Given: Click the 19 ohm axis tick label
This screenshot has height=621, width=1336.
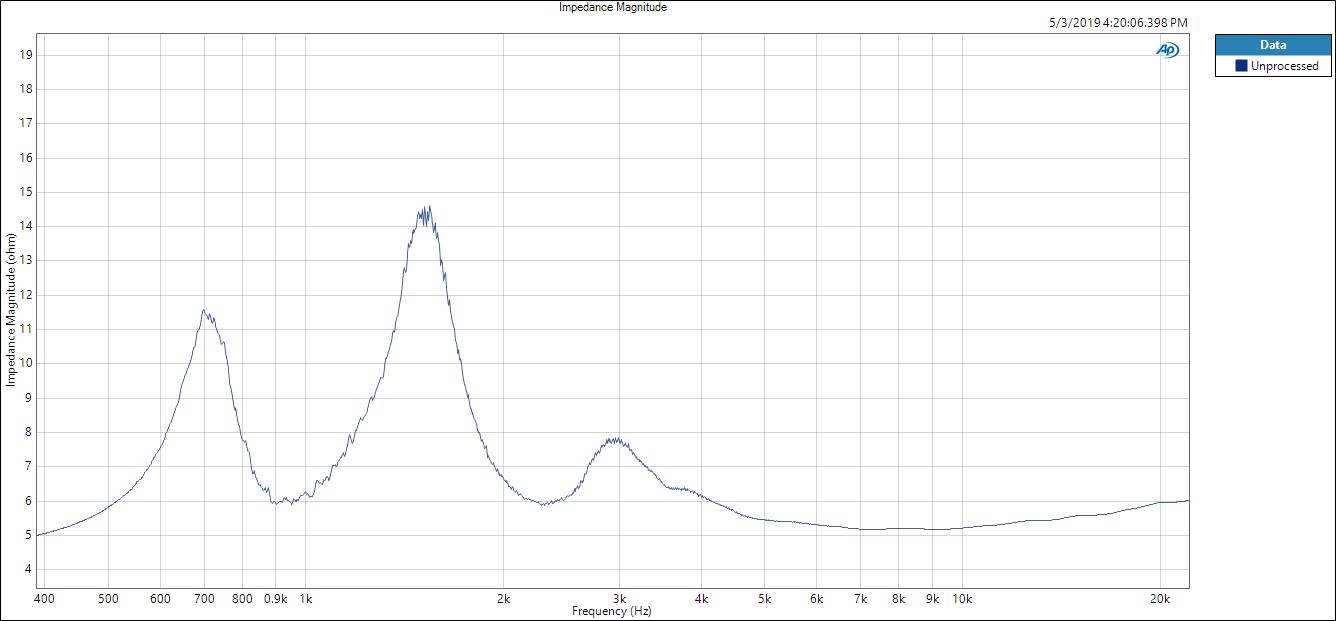Looking at the screenshot, I should 26,54.
